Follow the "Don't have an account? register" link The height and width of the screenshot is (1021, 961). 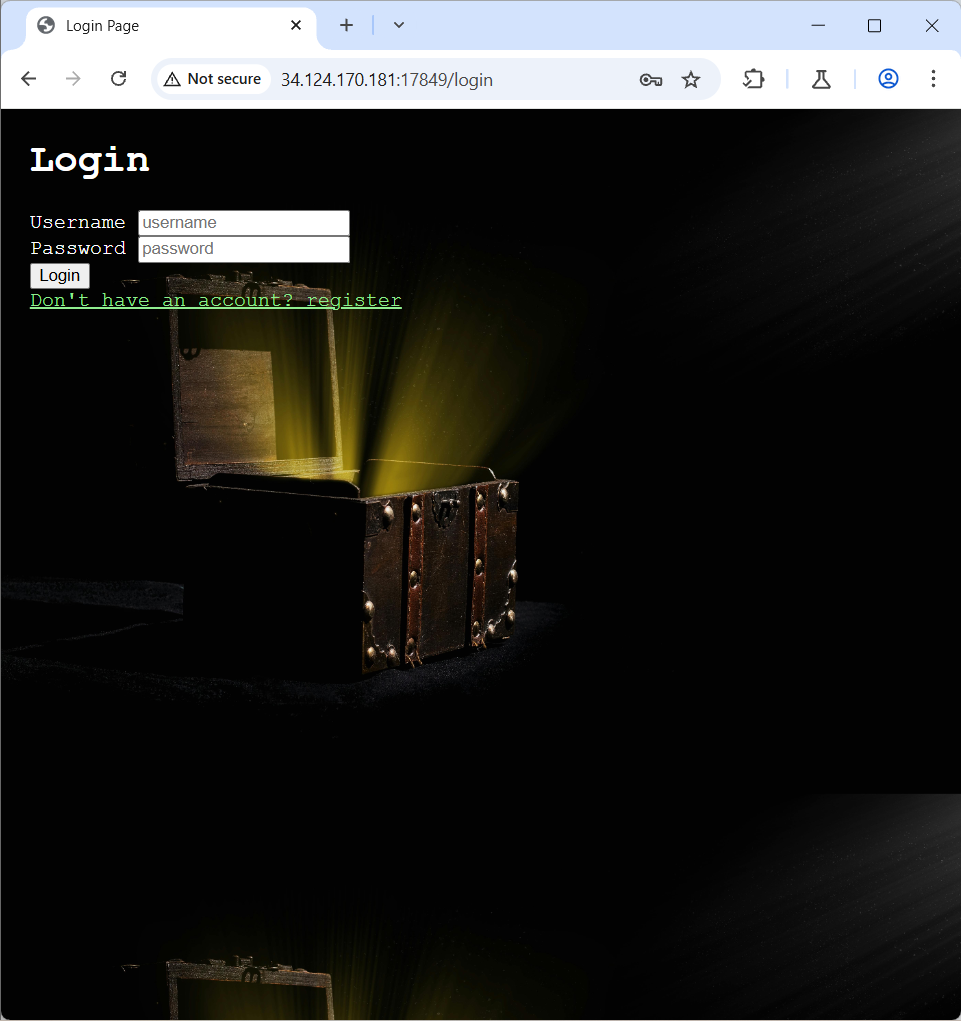tap(216, 300)
